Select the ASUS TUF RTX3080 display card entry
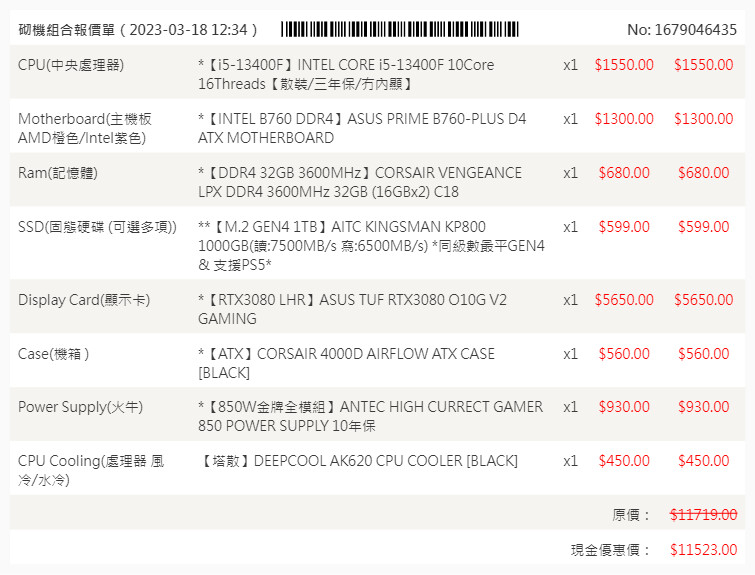Screen dimensions: 755x575 click(x=352, y=309)
